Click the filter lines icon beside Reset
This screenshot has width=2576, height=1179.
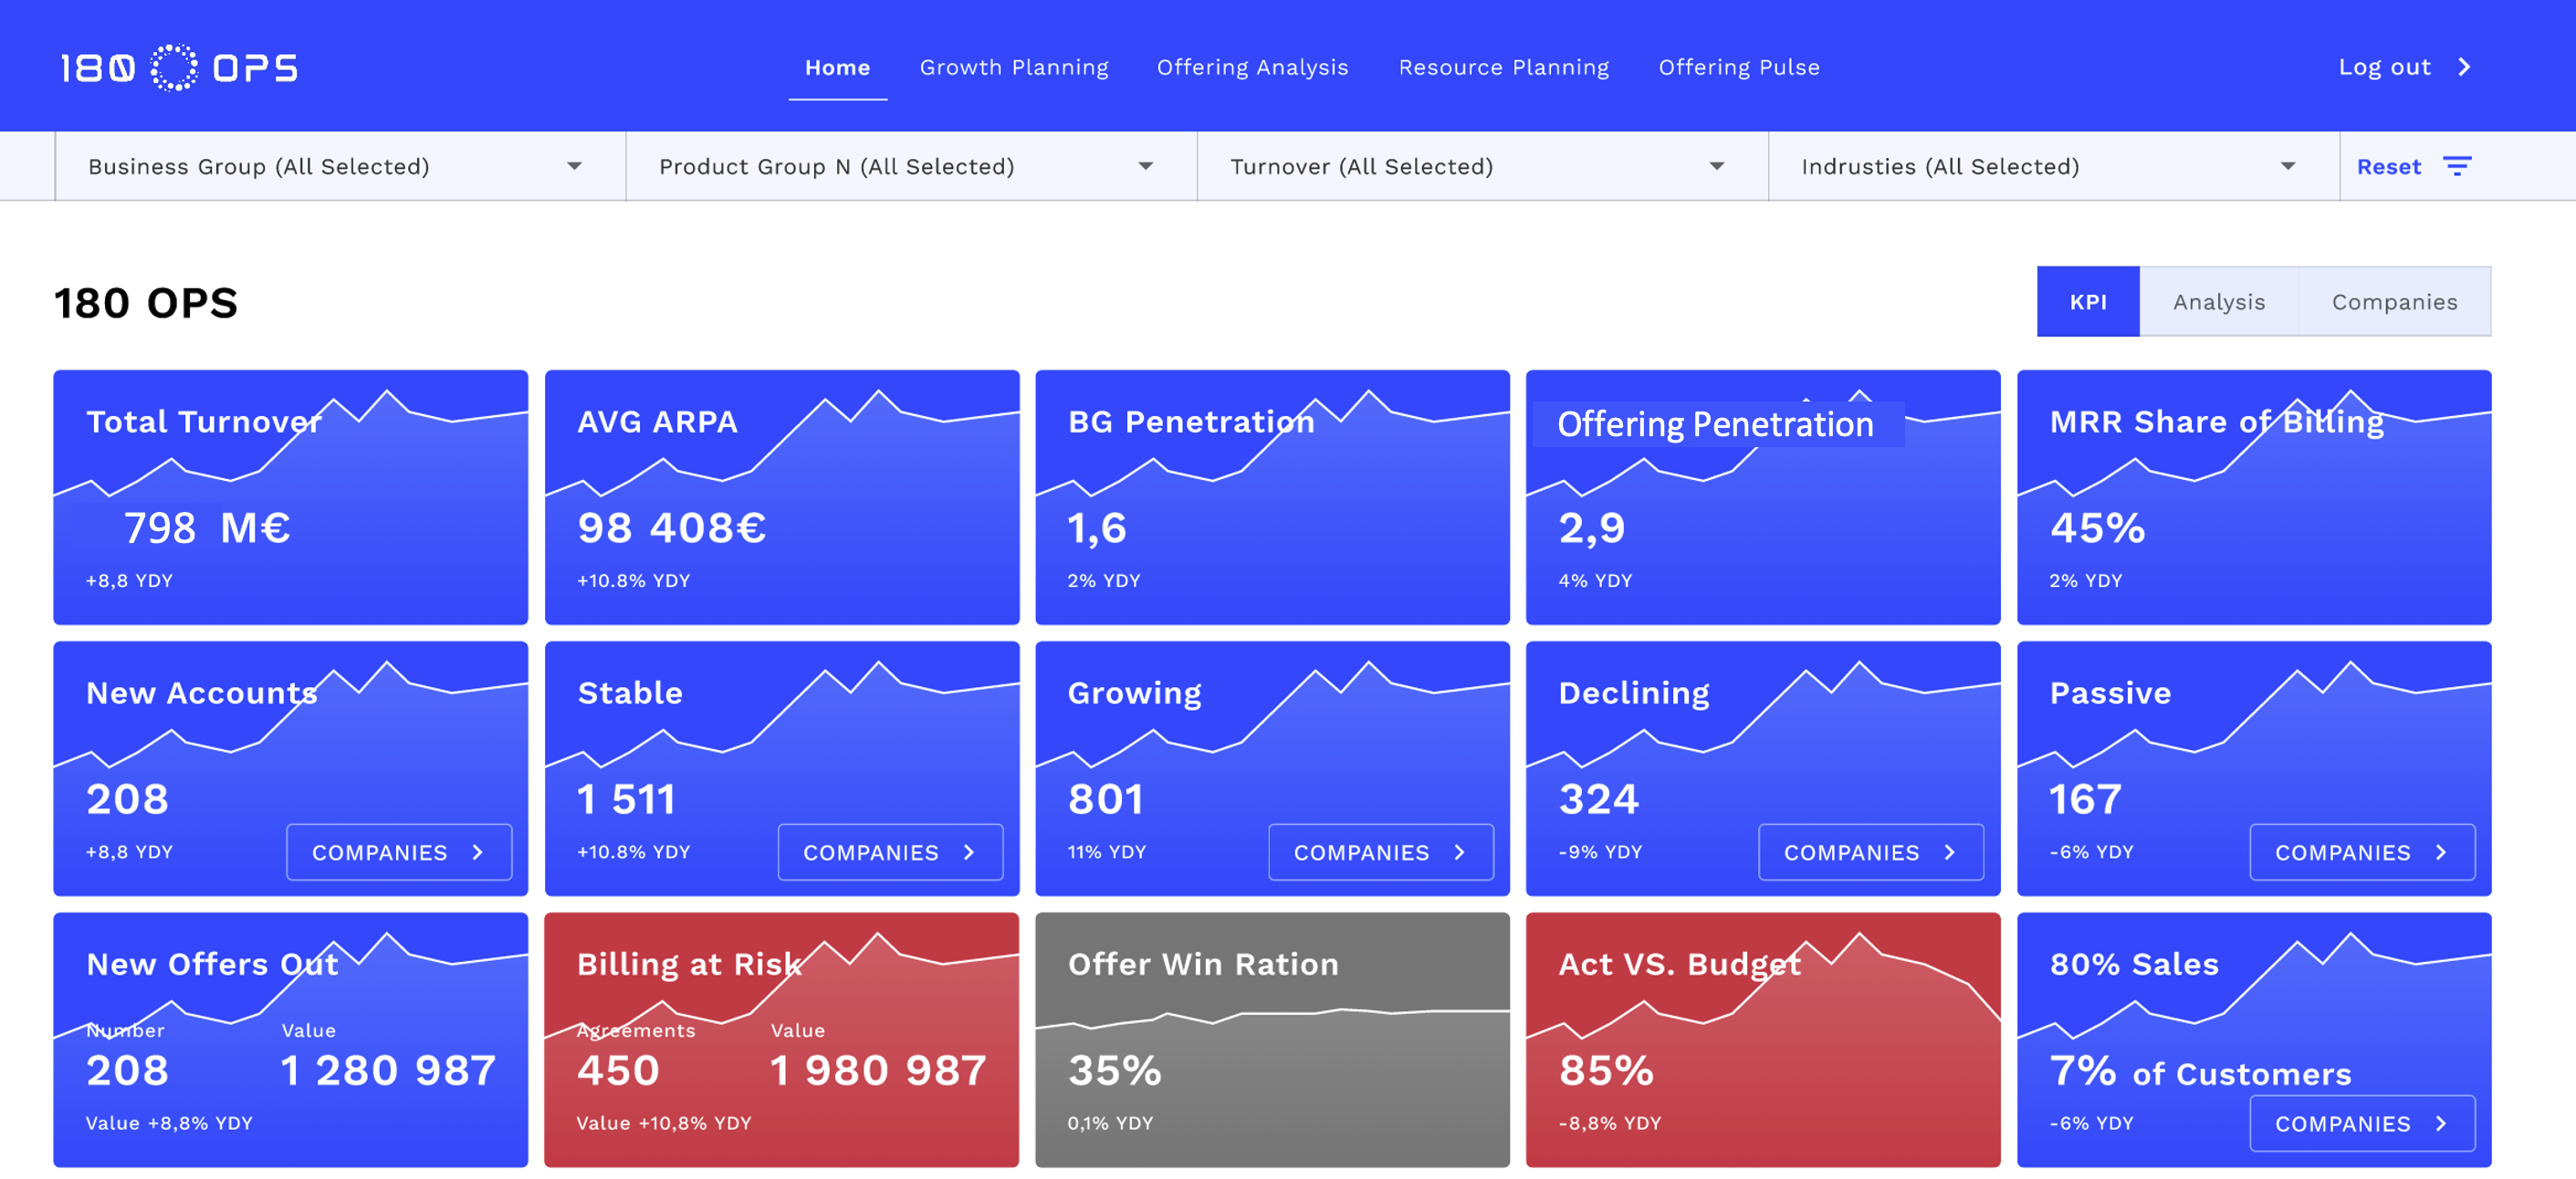[2456, 166]
